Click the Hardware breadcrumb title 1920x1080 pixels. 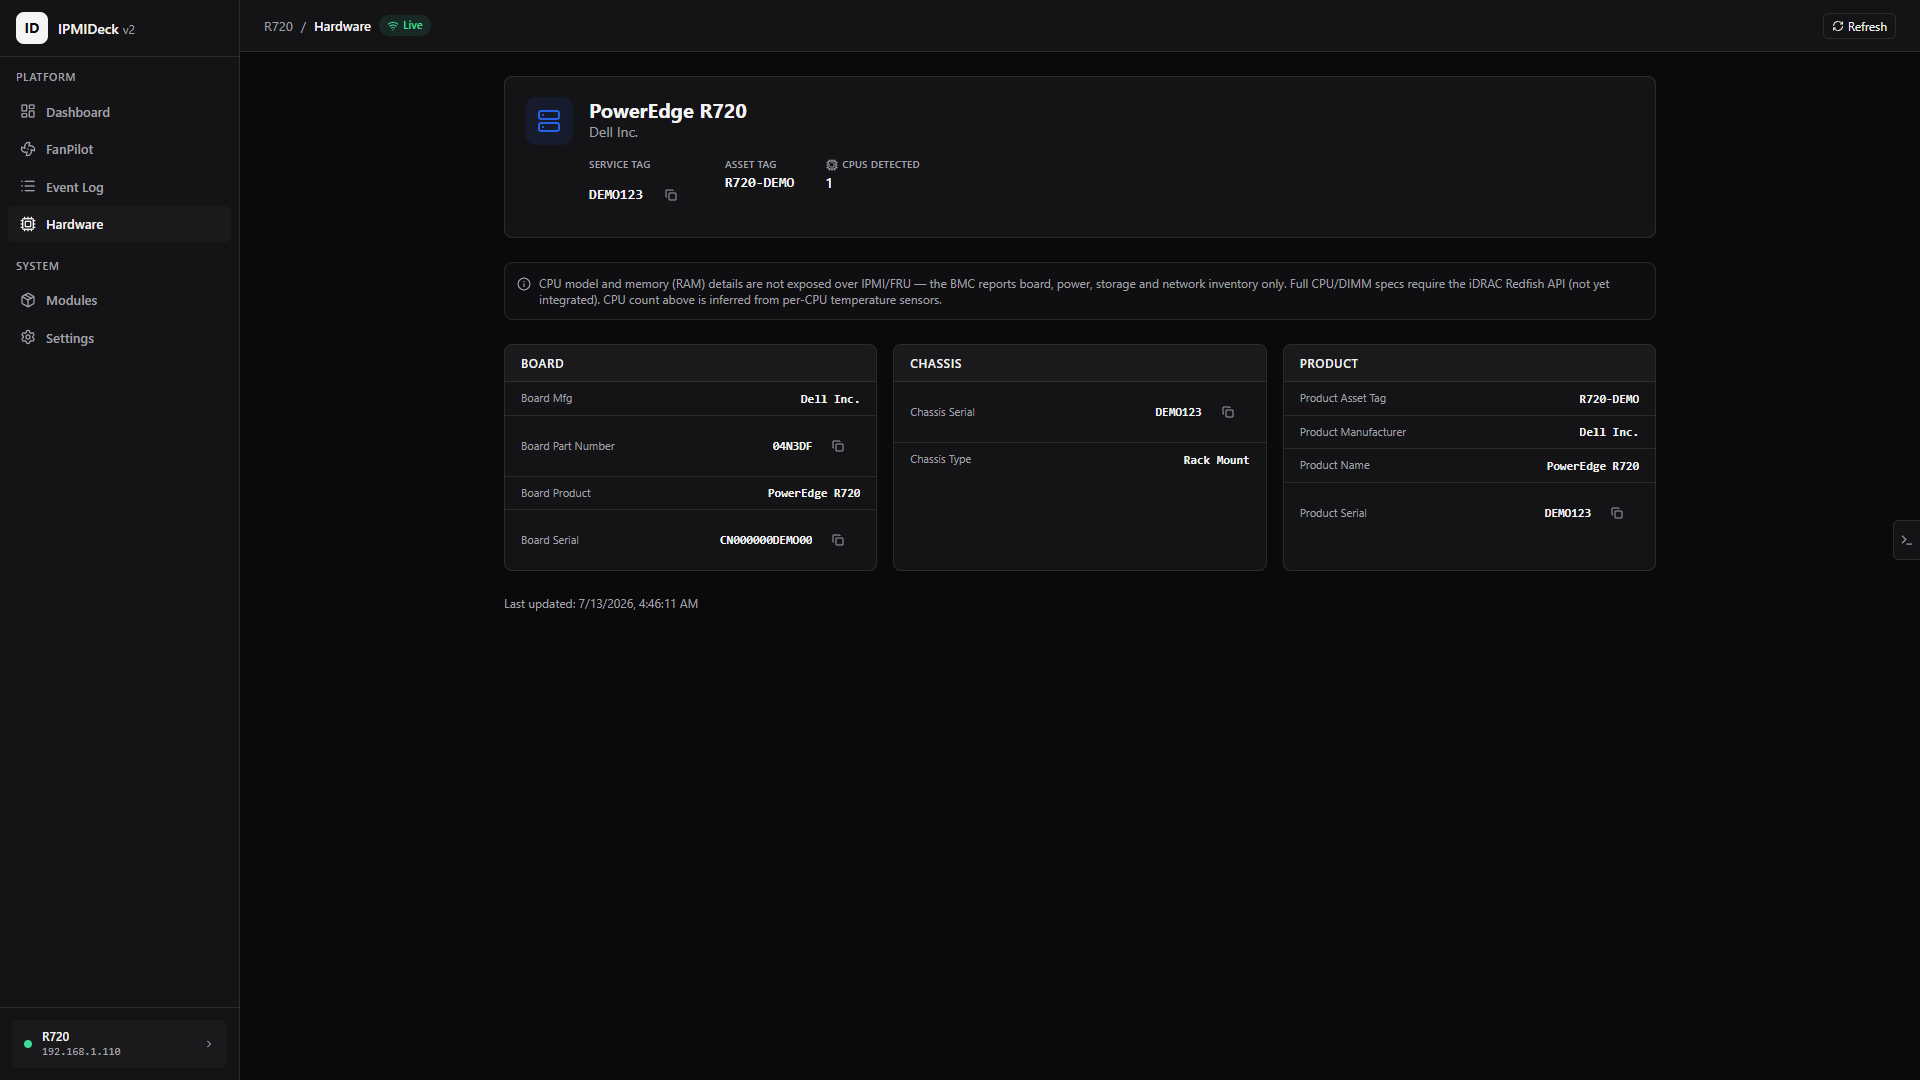click(342, 26)
